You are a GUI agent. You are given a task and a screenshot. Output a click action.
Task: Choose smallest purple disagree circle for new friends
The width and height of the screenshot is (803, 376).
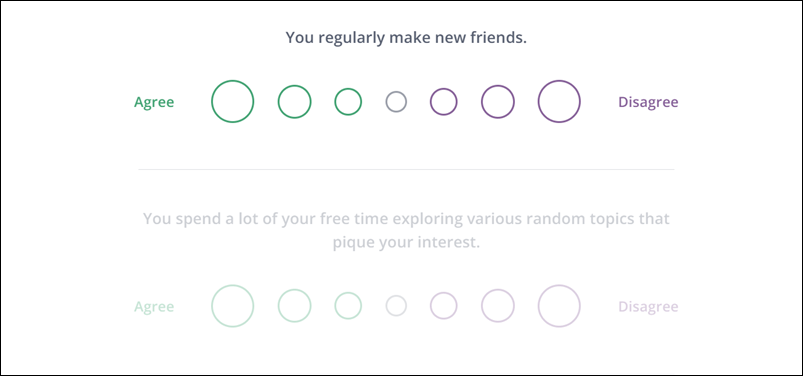point(443,101)
